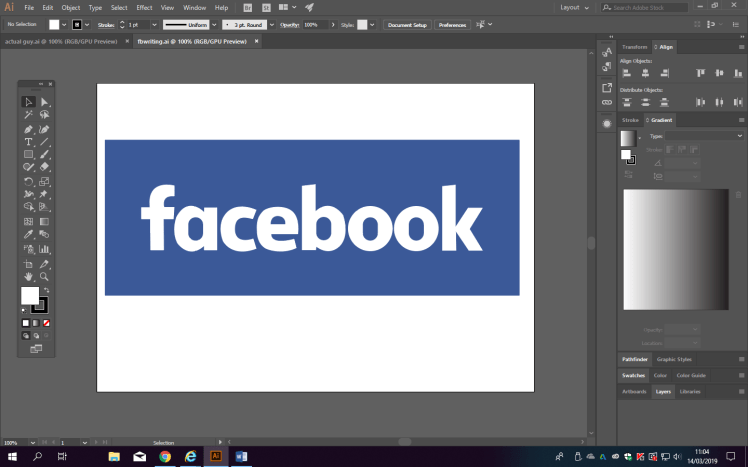Select the Line Segment tool

[x=44, y=142]
